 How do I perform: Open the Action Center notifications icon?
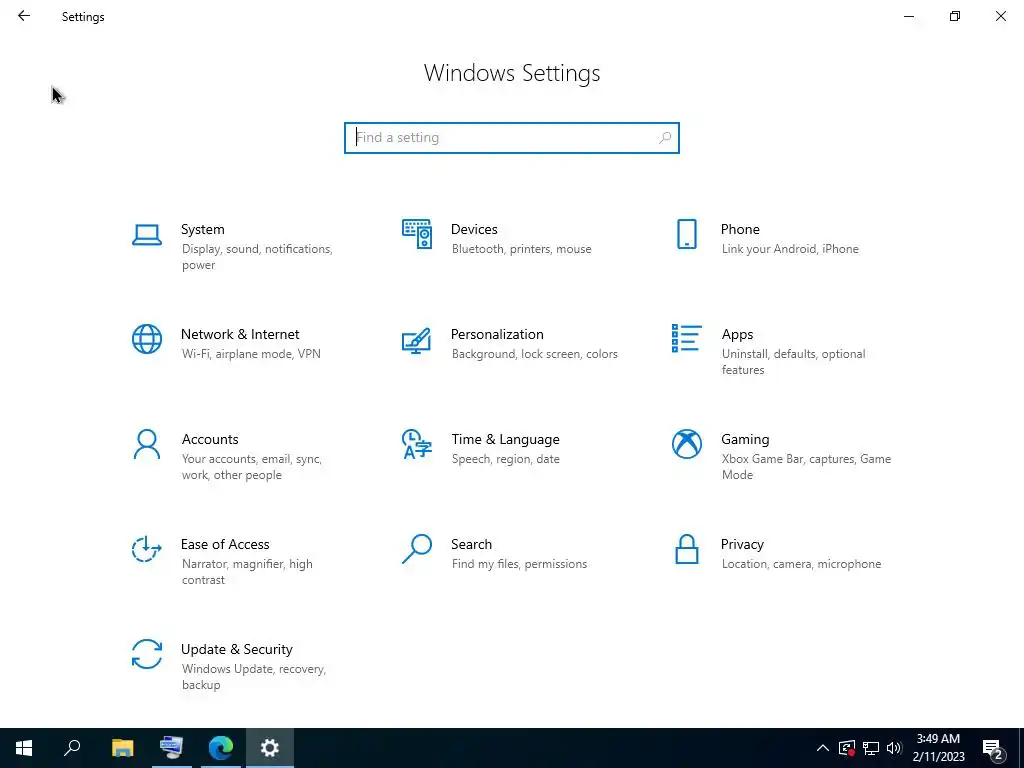click(x=992, y=749)
